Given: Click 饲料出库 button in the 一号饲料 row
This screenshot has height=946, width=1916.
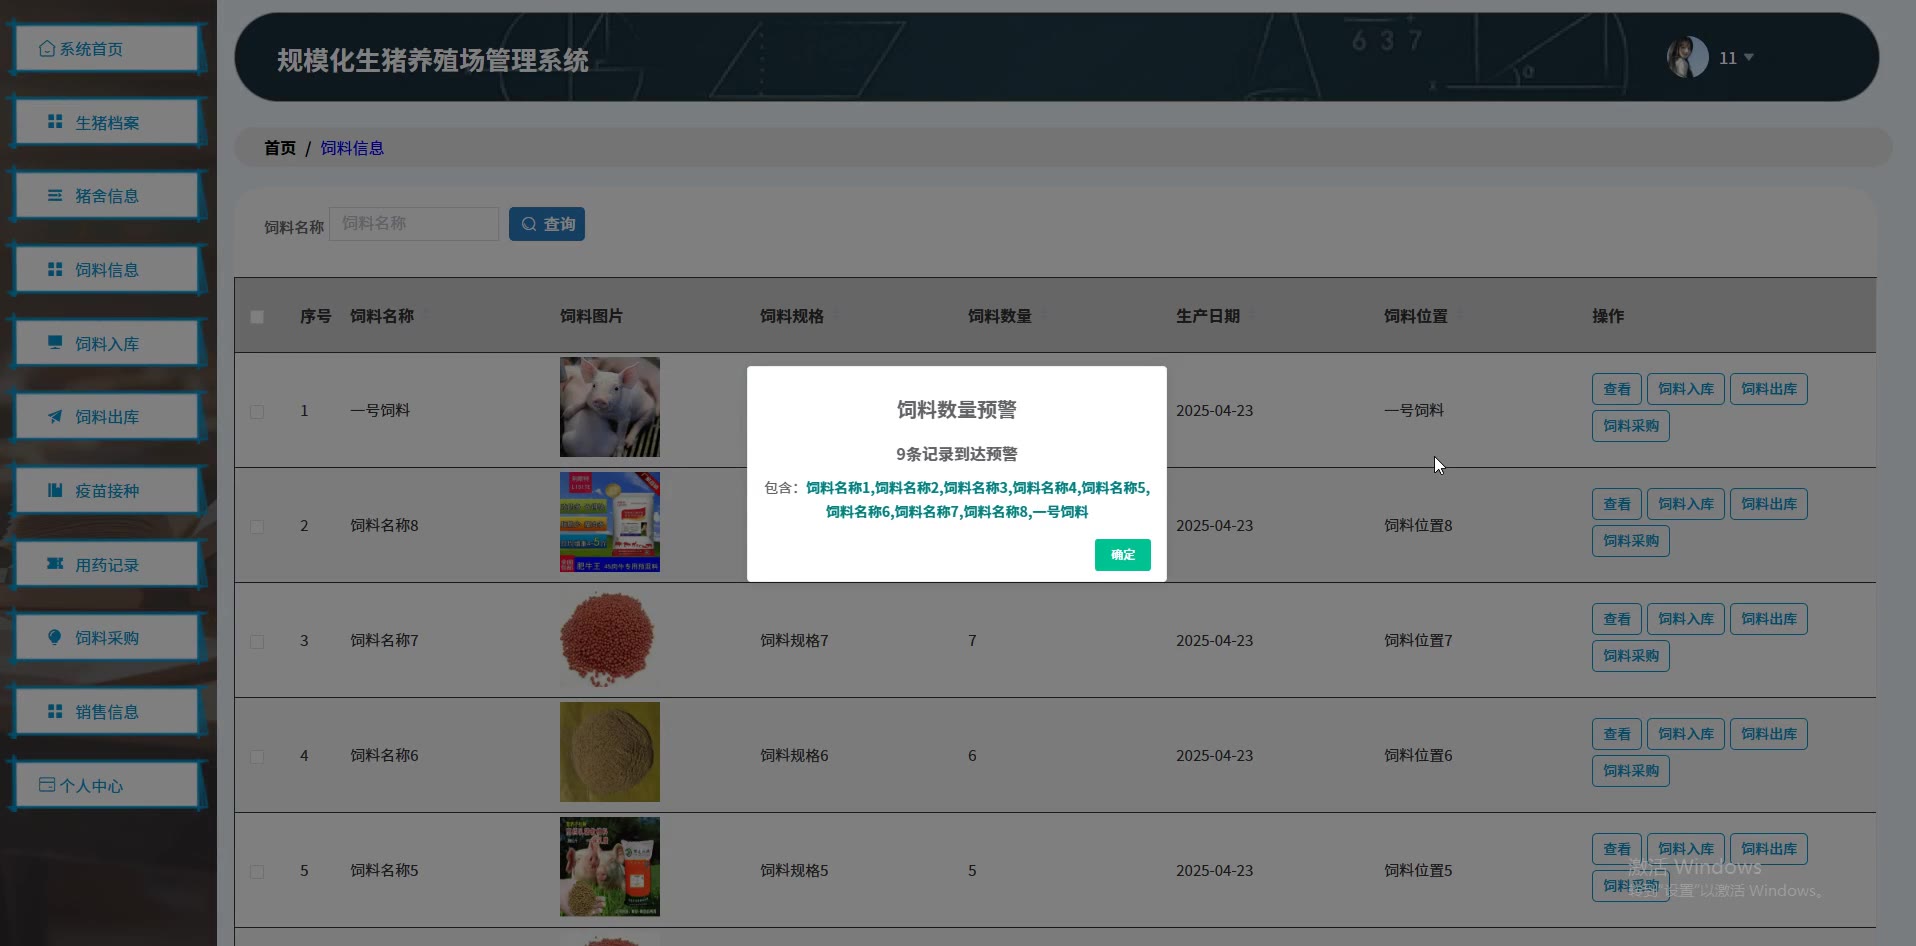Looking at the screenshot, I should point(1768,389).
